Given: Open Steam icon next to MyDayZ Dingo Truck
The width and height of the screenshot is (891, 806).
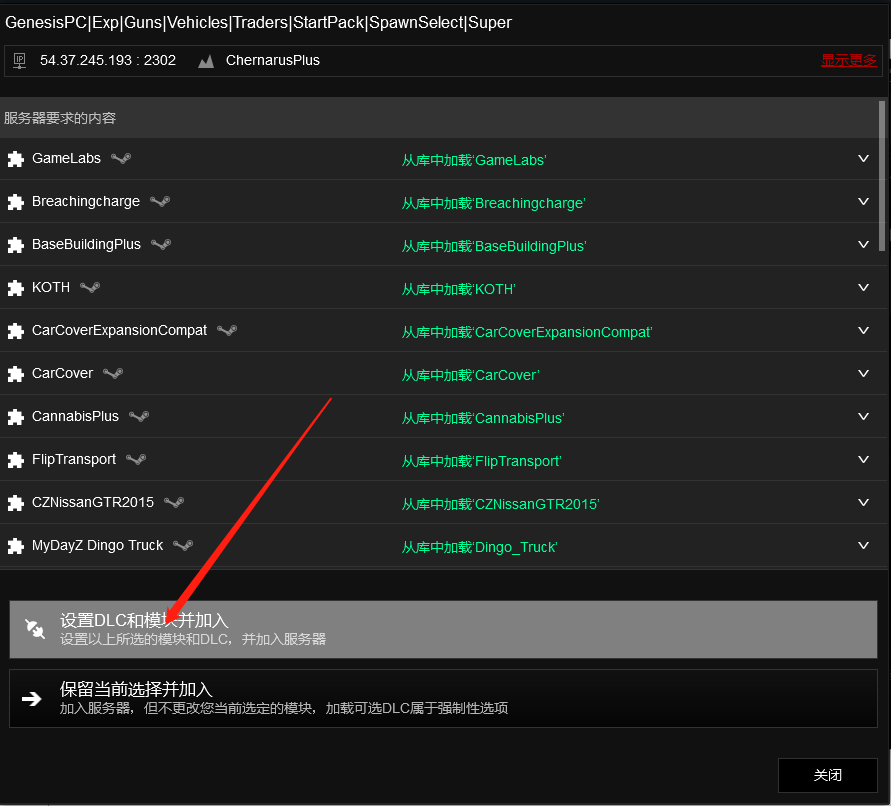Looking at the screenshot, I should coord(184,546).
